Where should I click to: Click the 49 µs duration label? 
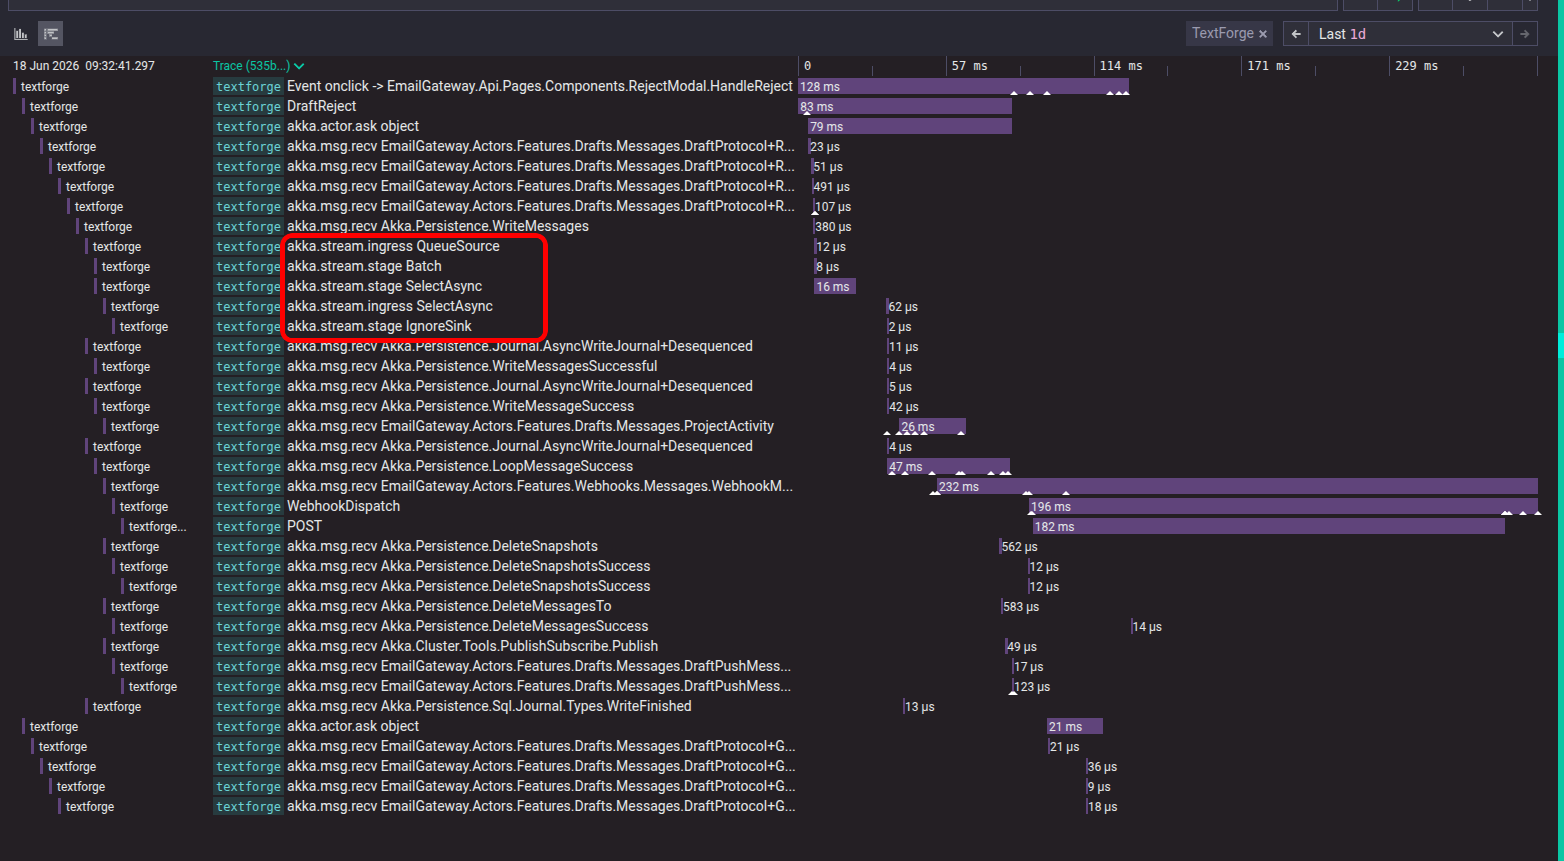pos(1022,647)
